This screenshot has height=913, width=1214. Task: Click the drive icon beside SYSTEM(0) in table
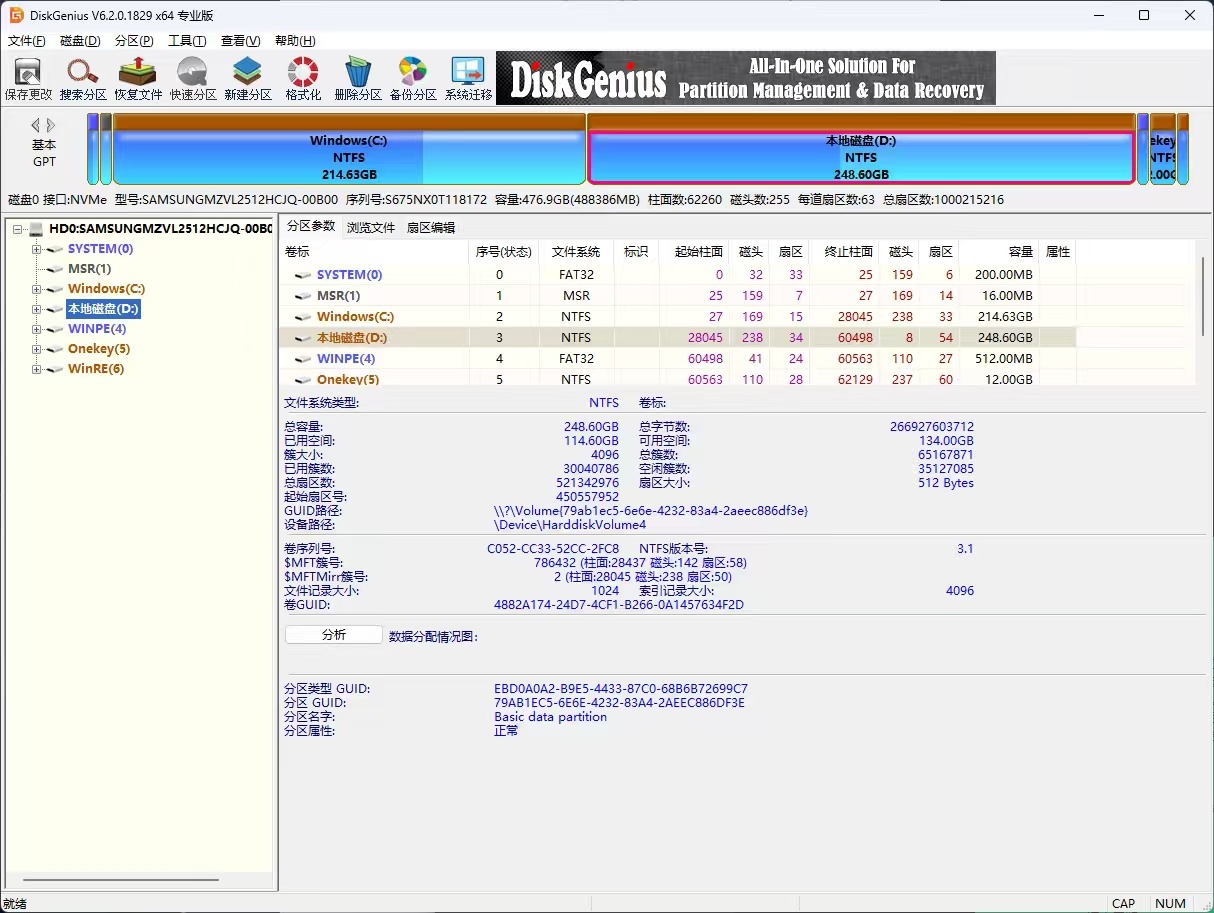pos(303,275)
